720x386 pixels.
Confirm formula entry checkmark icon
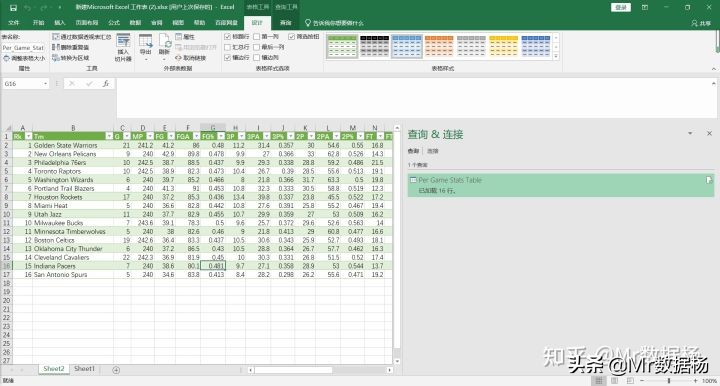coord(89,84)
